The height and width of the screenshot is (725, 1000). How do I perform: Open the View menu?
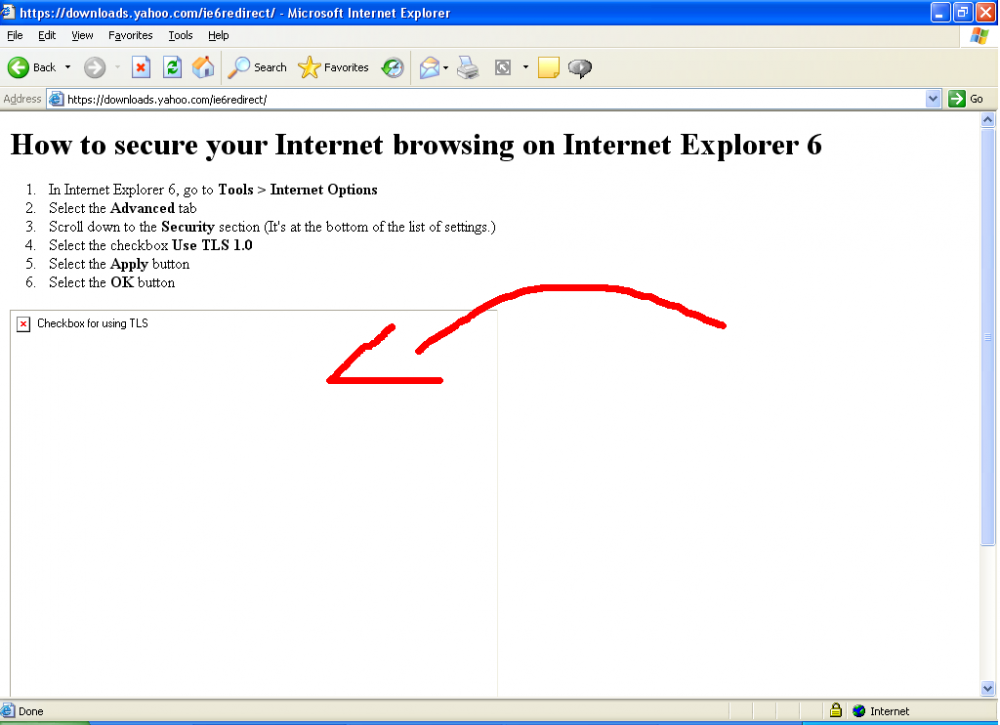81,35
